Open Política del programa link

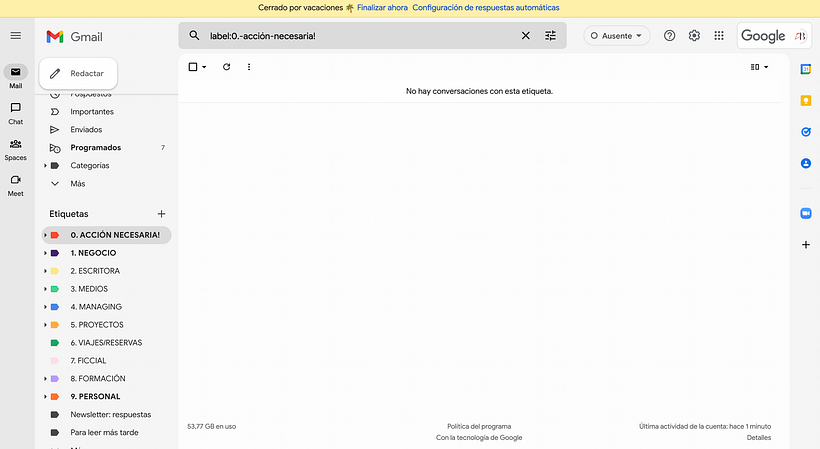479,427
